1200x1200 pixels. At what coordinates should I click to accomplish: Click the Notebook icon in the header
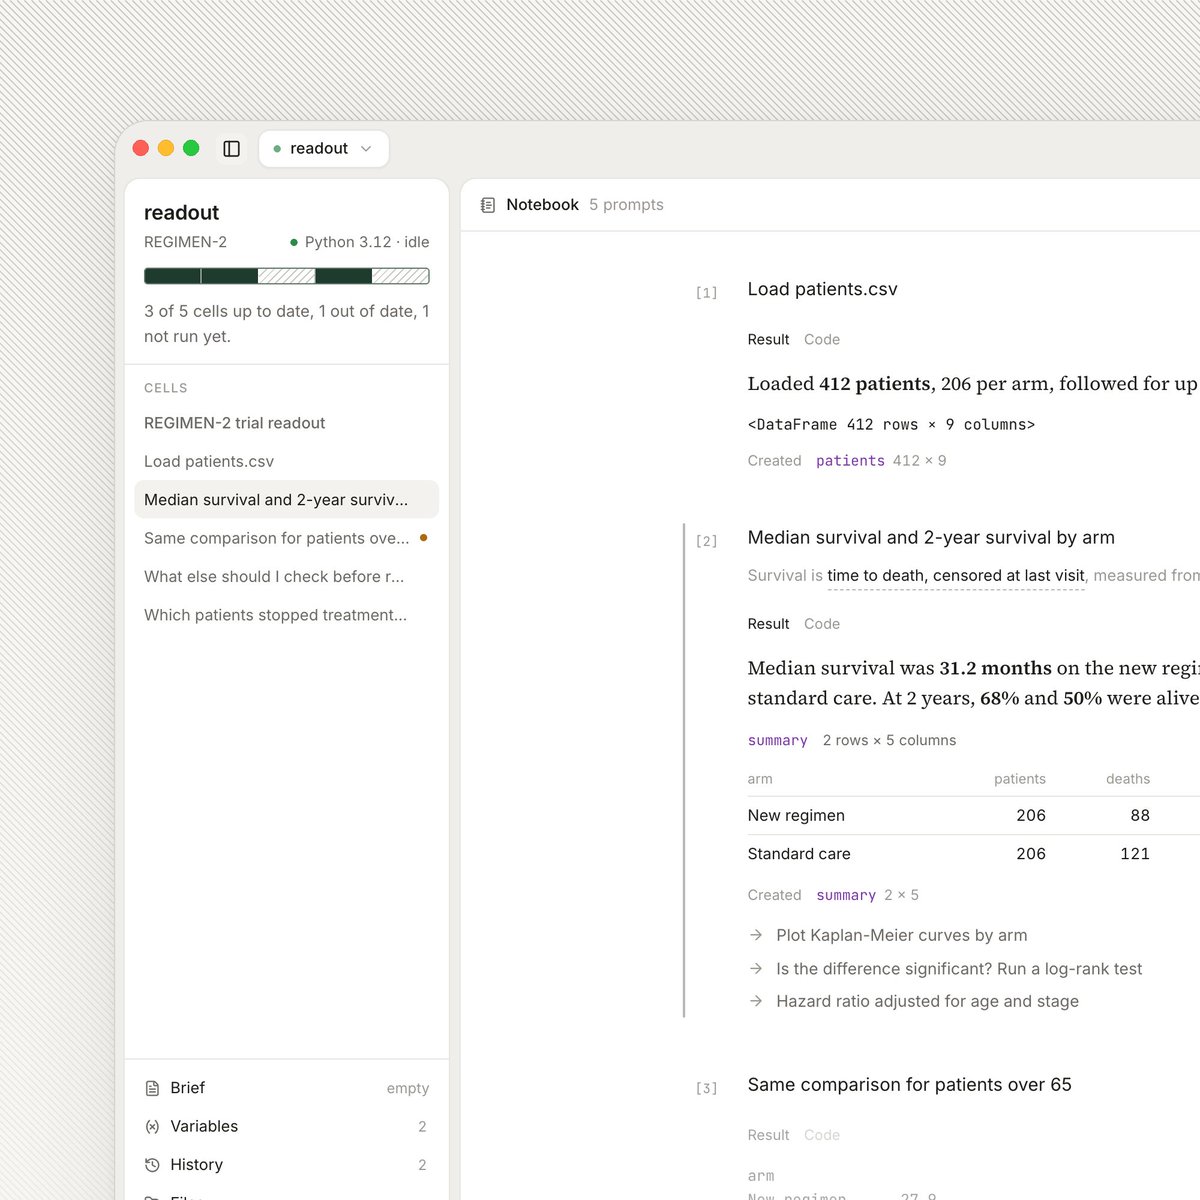click(x=488, y=205)
